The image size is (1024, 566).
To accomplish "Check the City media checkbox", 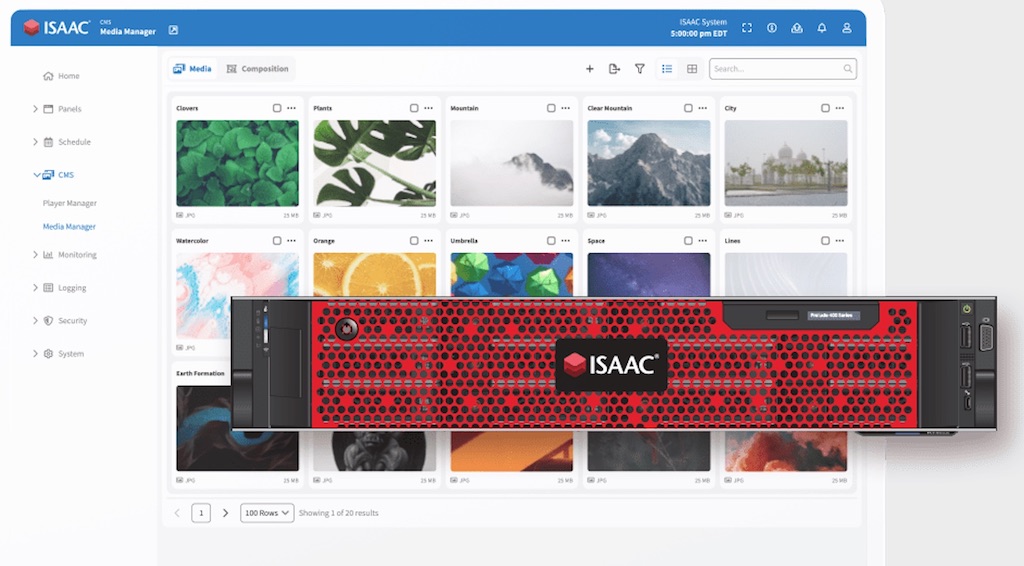I will pos(825,108).
